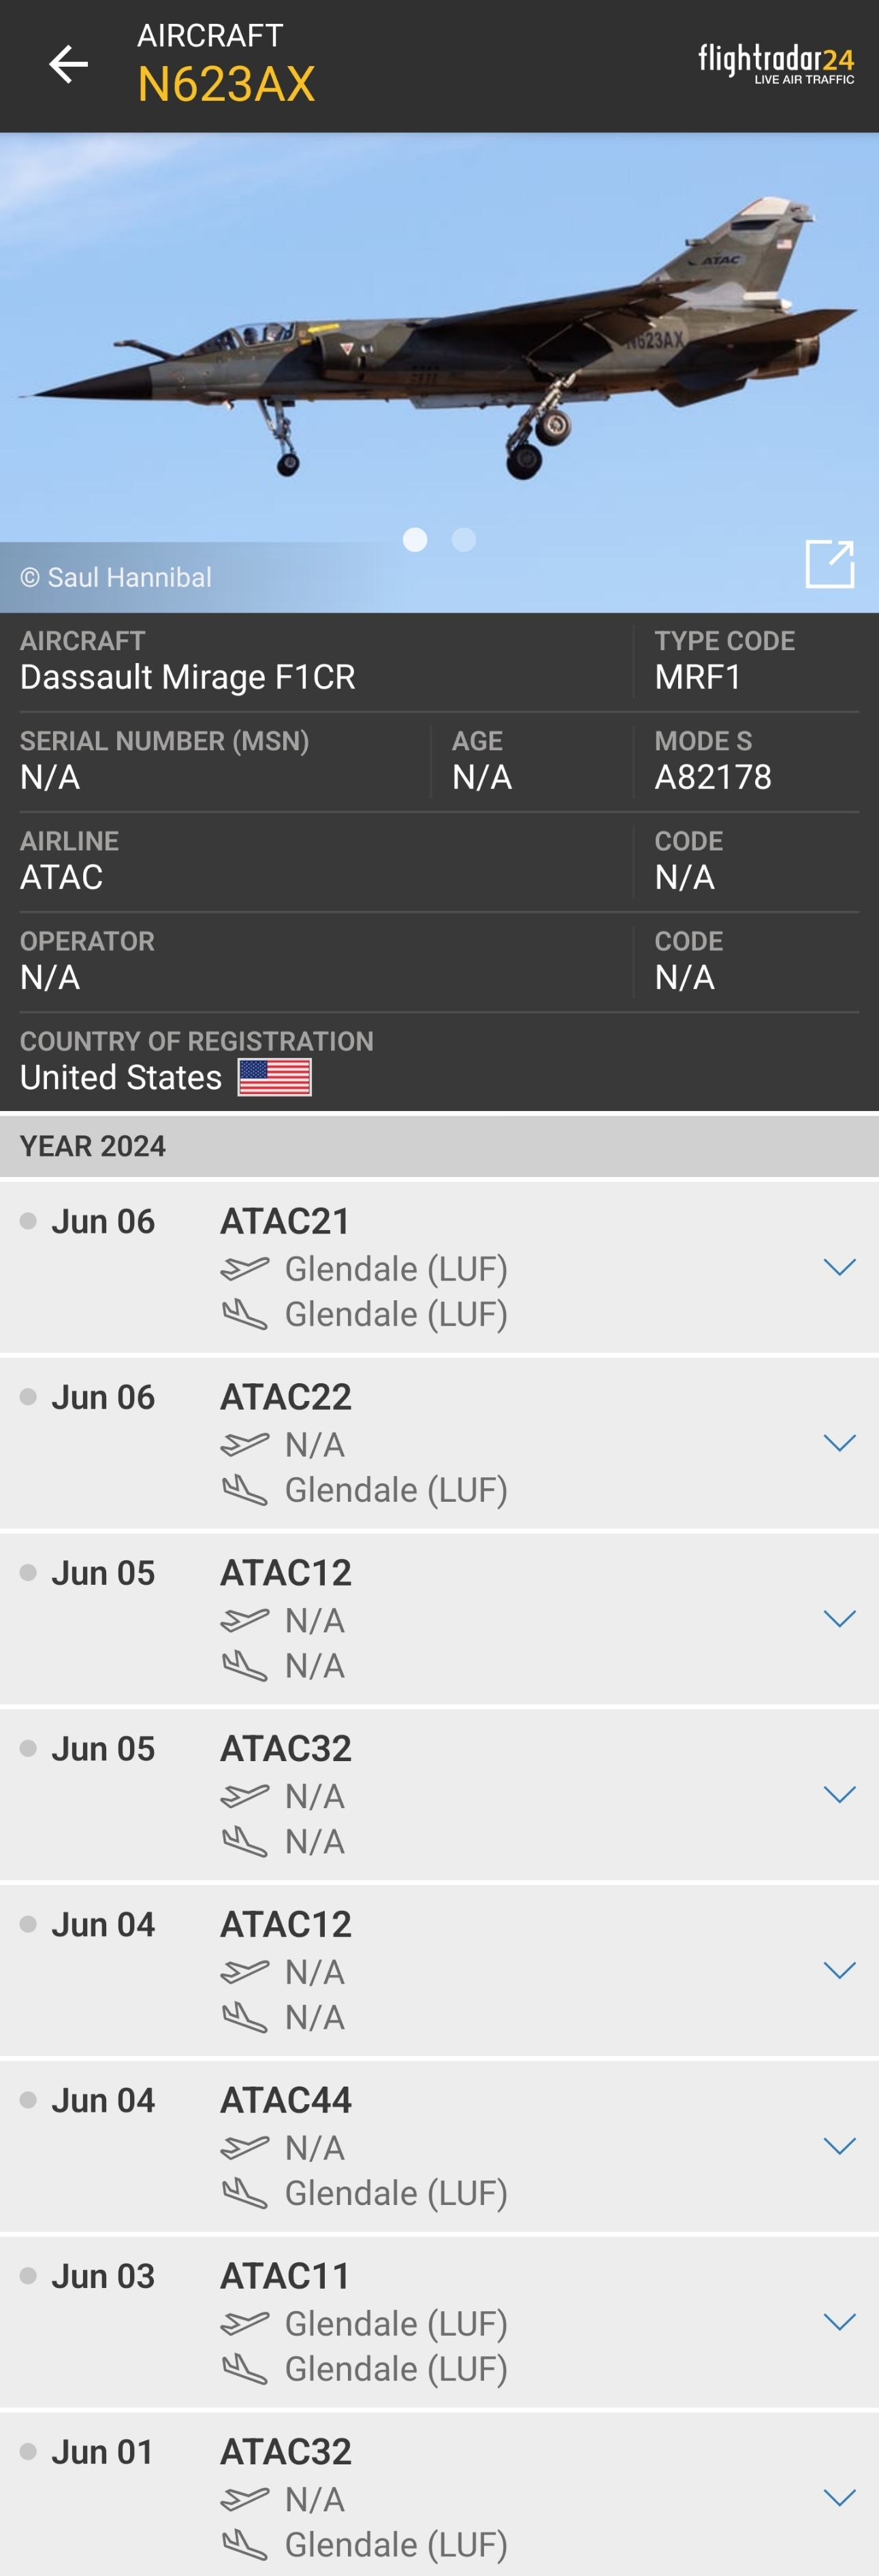Viewport: 879px width, 2576px height.
Task: Expand the ATAC21 Jun 06 flight details
Action: pyautogui.click(x=839, y=1267)
